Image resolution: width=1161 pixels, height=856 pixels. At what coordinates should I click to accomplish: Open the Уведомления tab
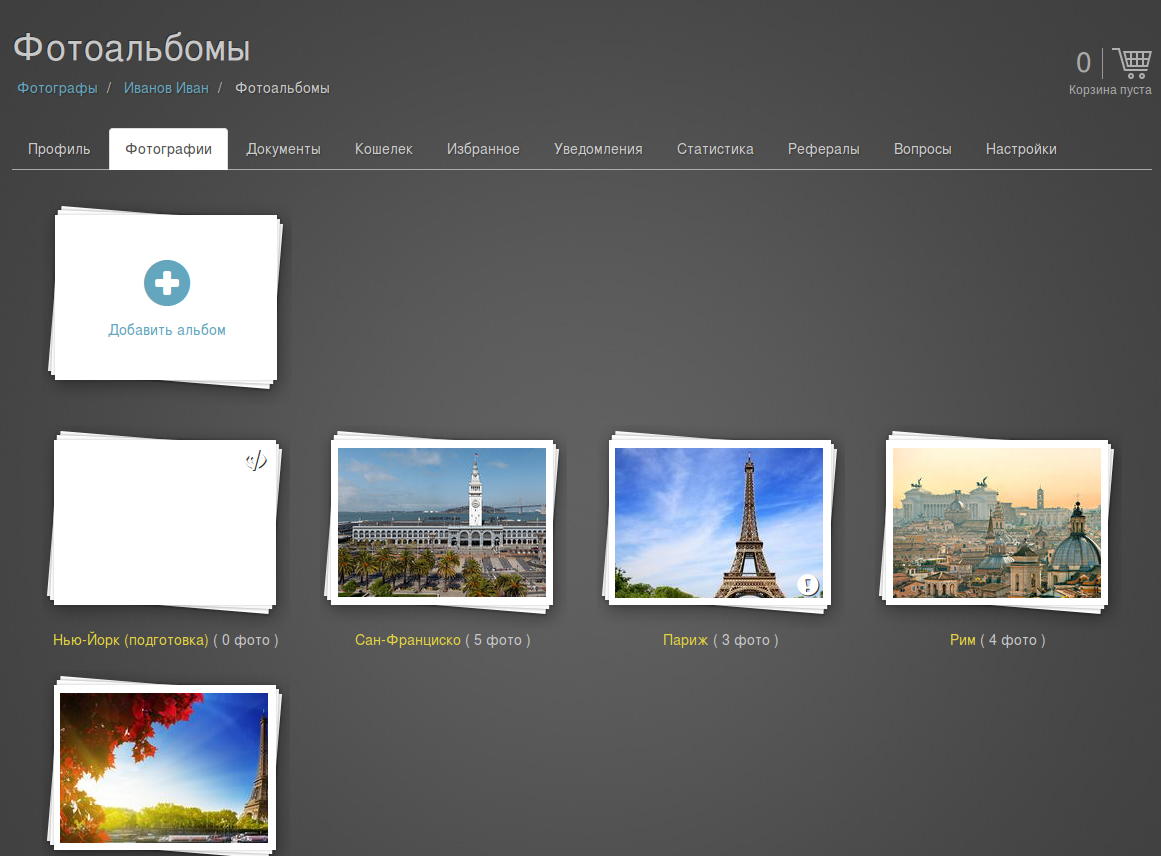pos(598,149)
